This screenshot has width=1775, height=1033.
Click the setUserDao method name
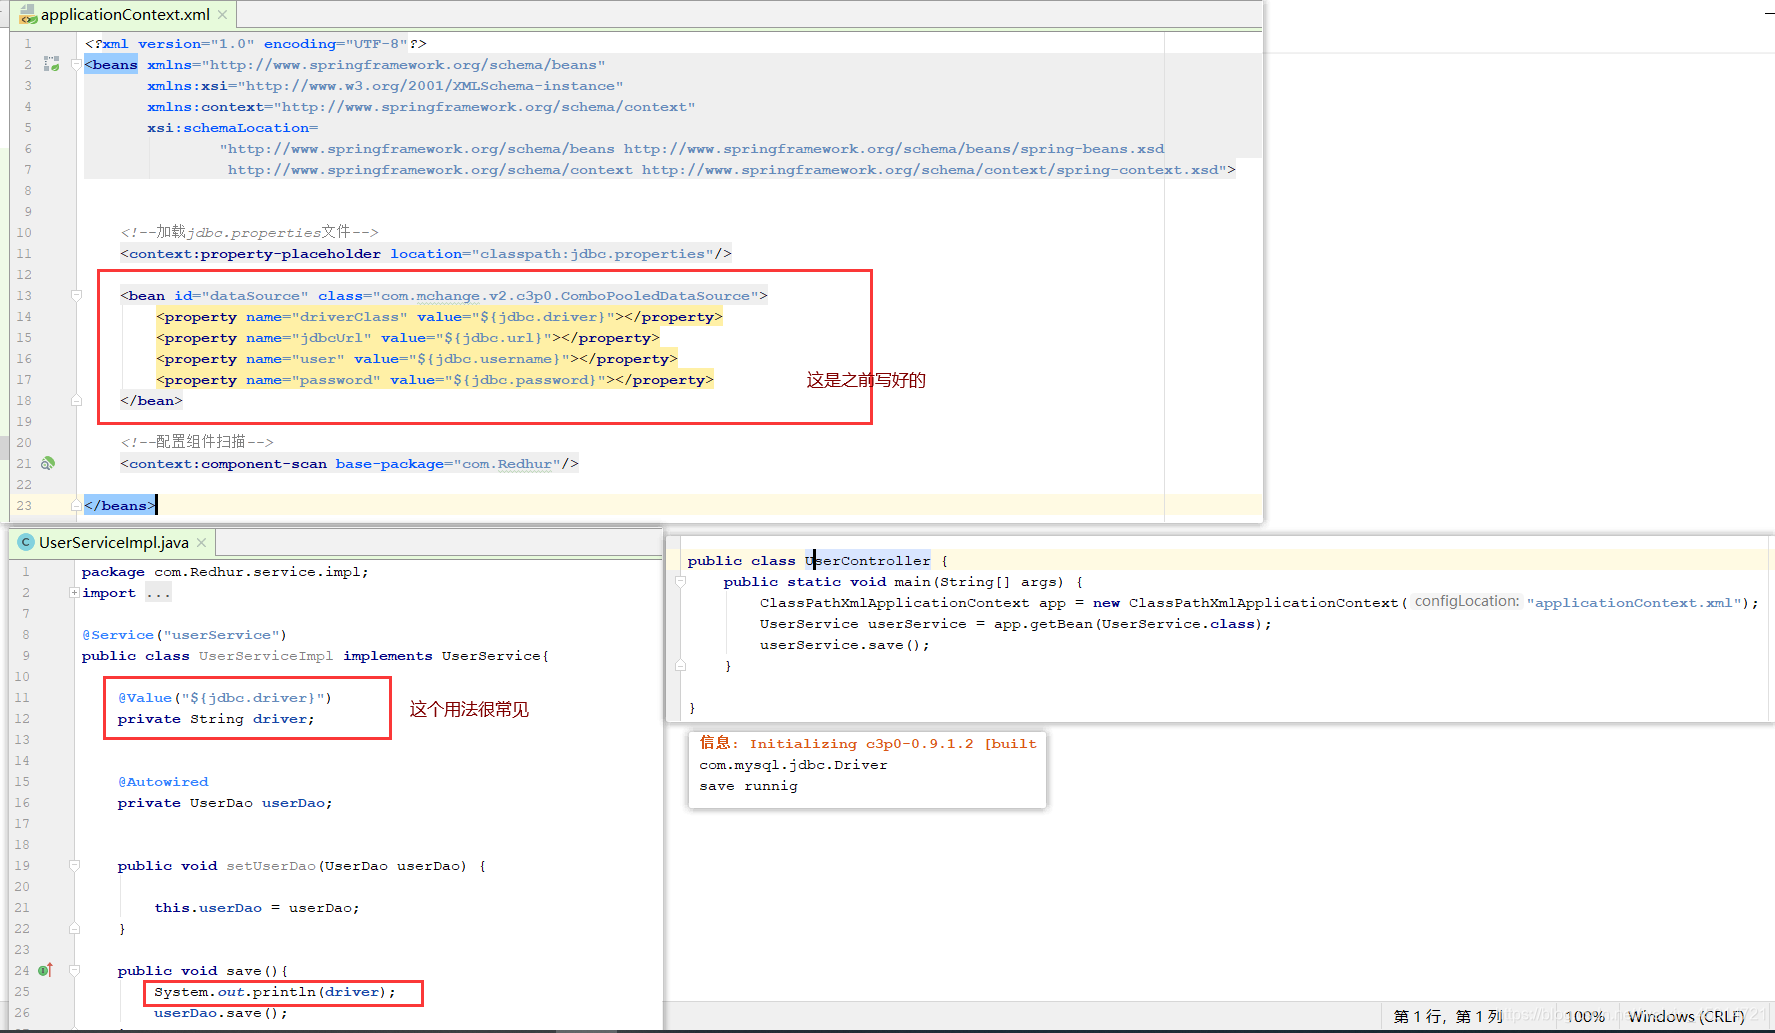271,865
